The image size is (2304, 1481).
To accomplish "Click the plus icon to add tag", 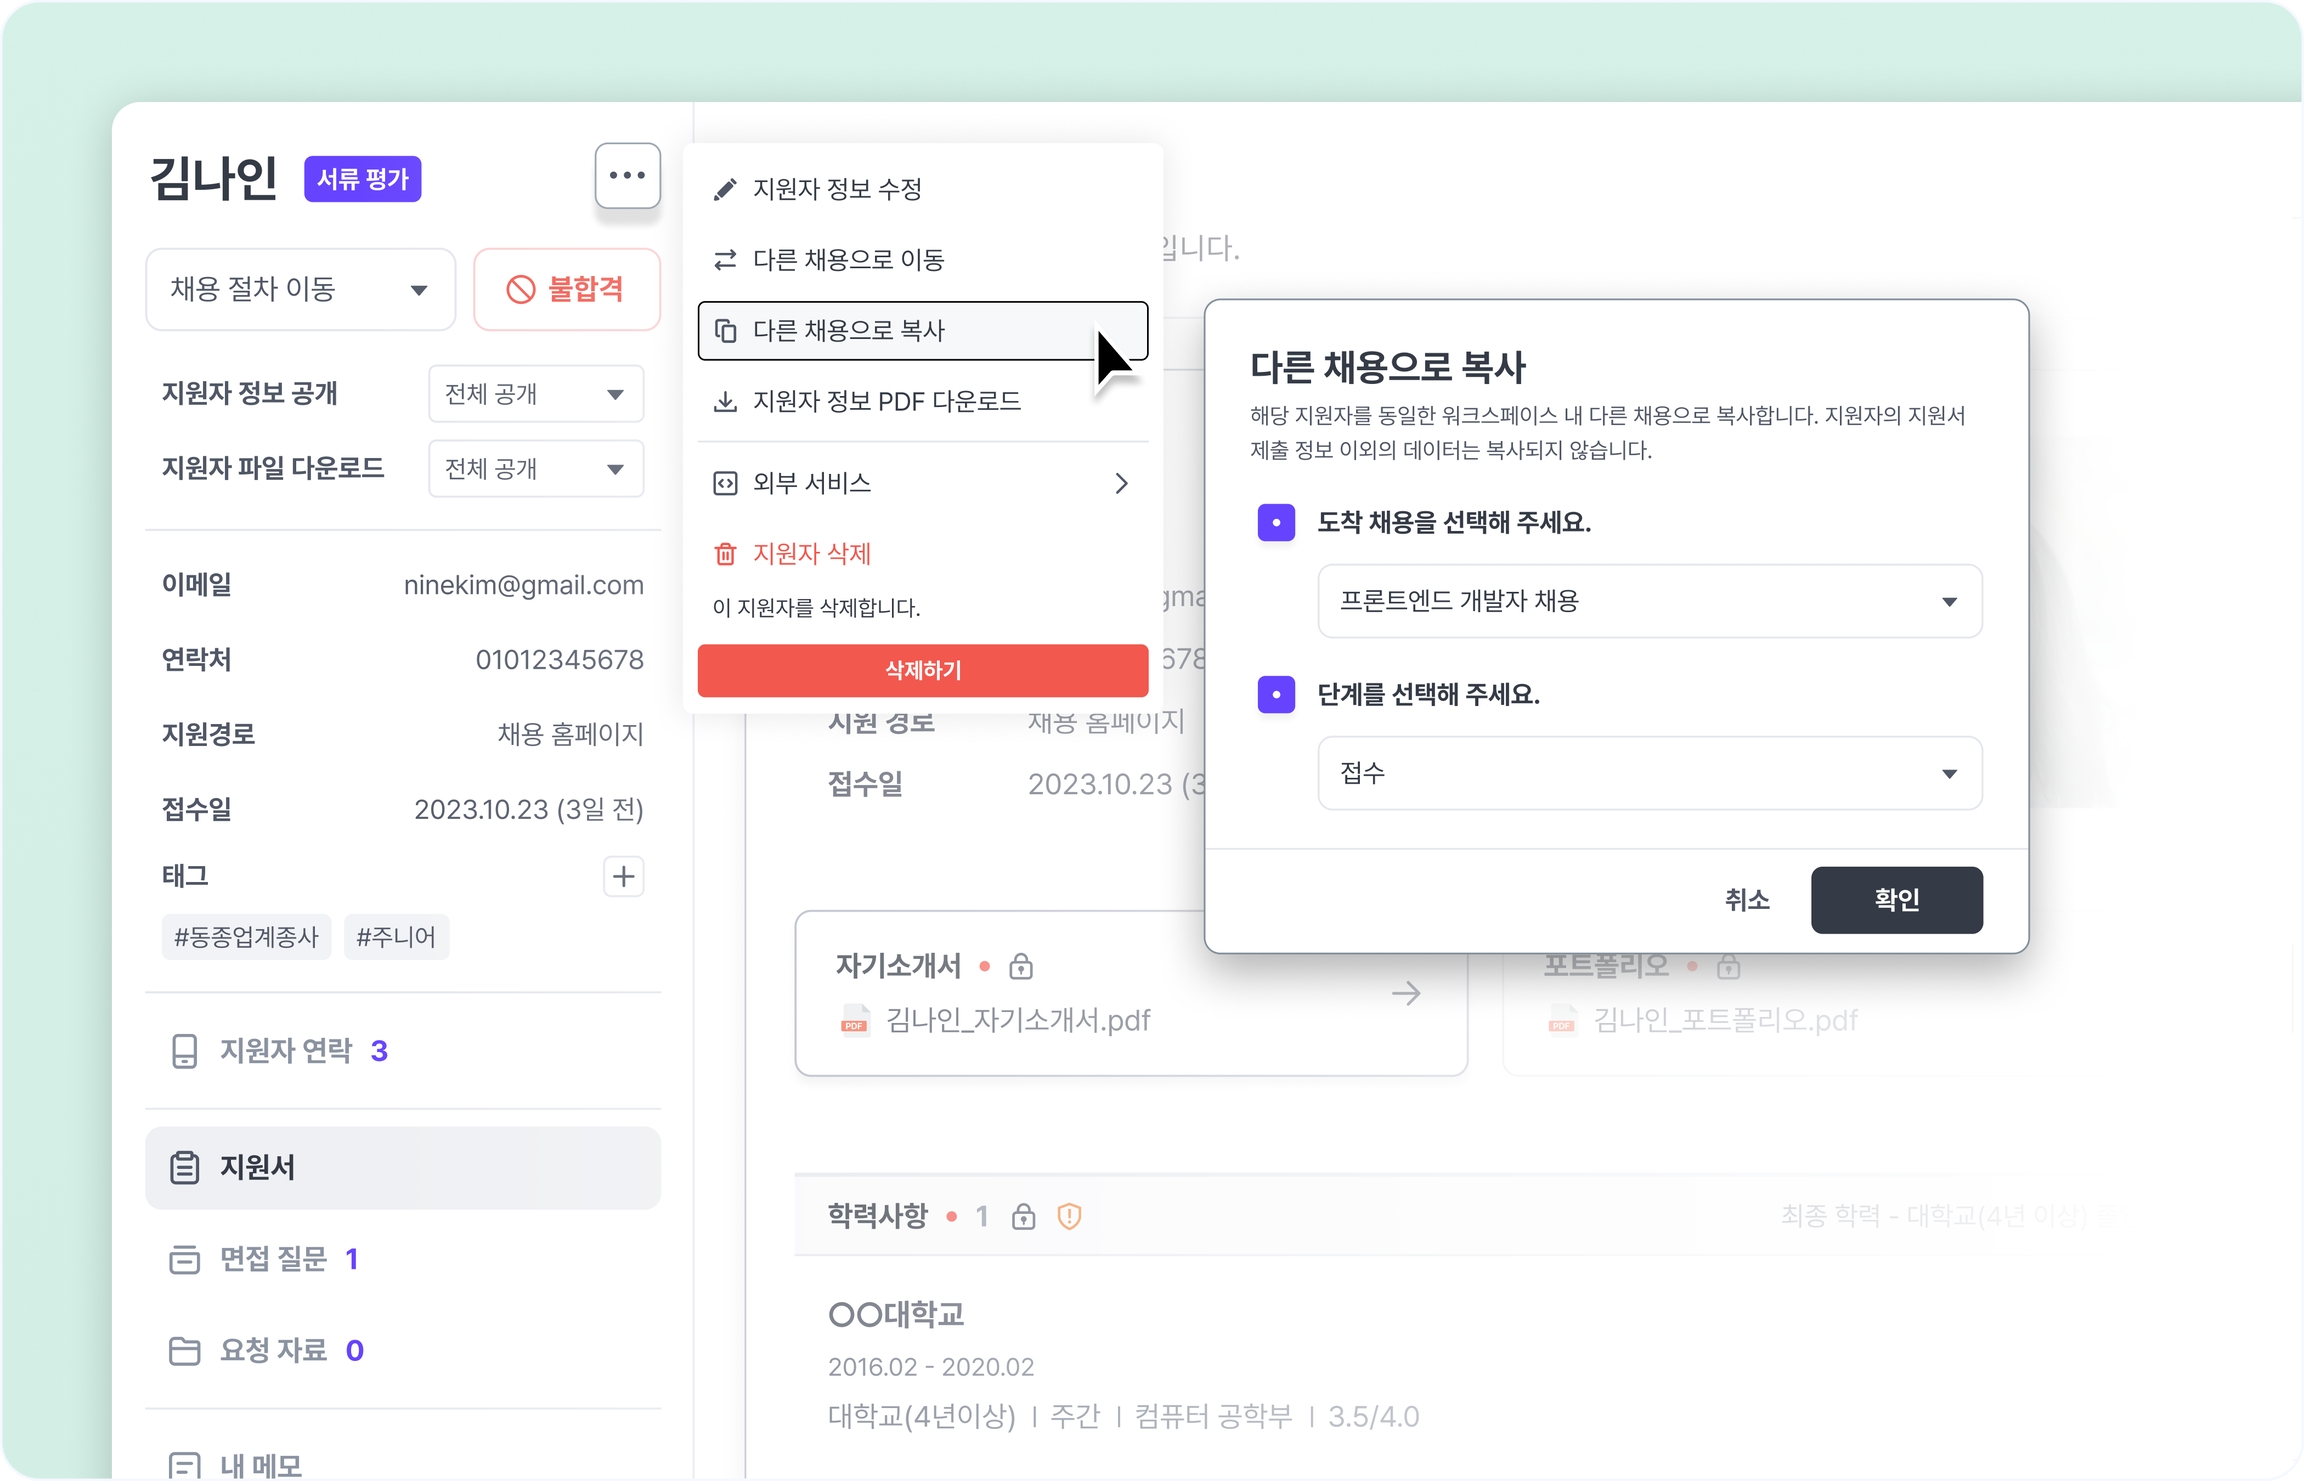I will [x=624, y=877].
